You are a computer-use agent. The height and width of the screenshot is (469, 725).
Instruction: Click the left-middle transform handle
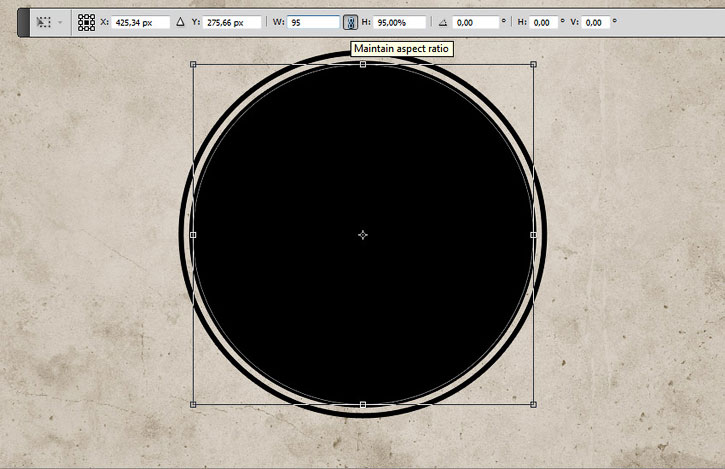click(193, 235)
